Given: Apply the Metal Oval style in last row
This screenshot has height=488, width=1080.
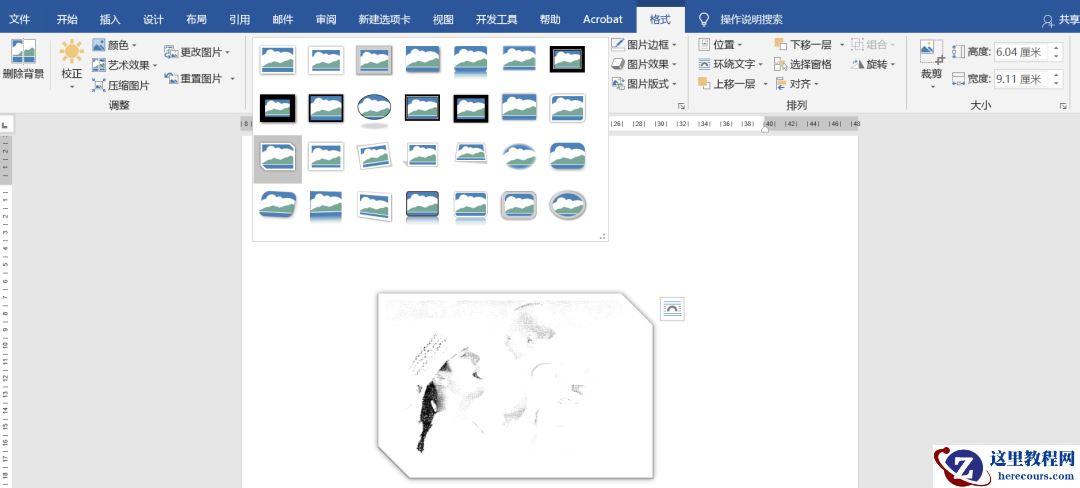Looking at the screenshot, I should pos(568,205).
